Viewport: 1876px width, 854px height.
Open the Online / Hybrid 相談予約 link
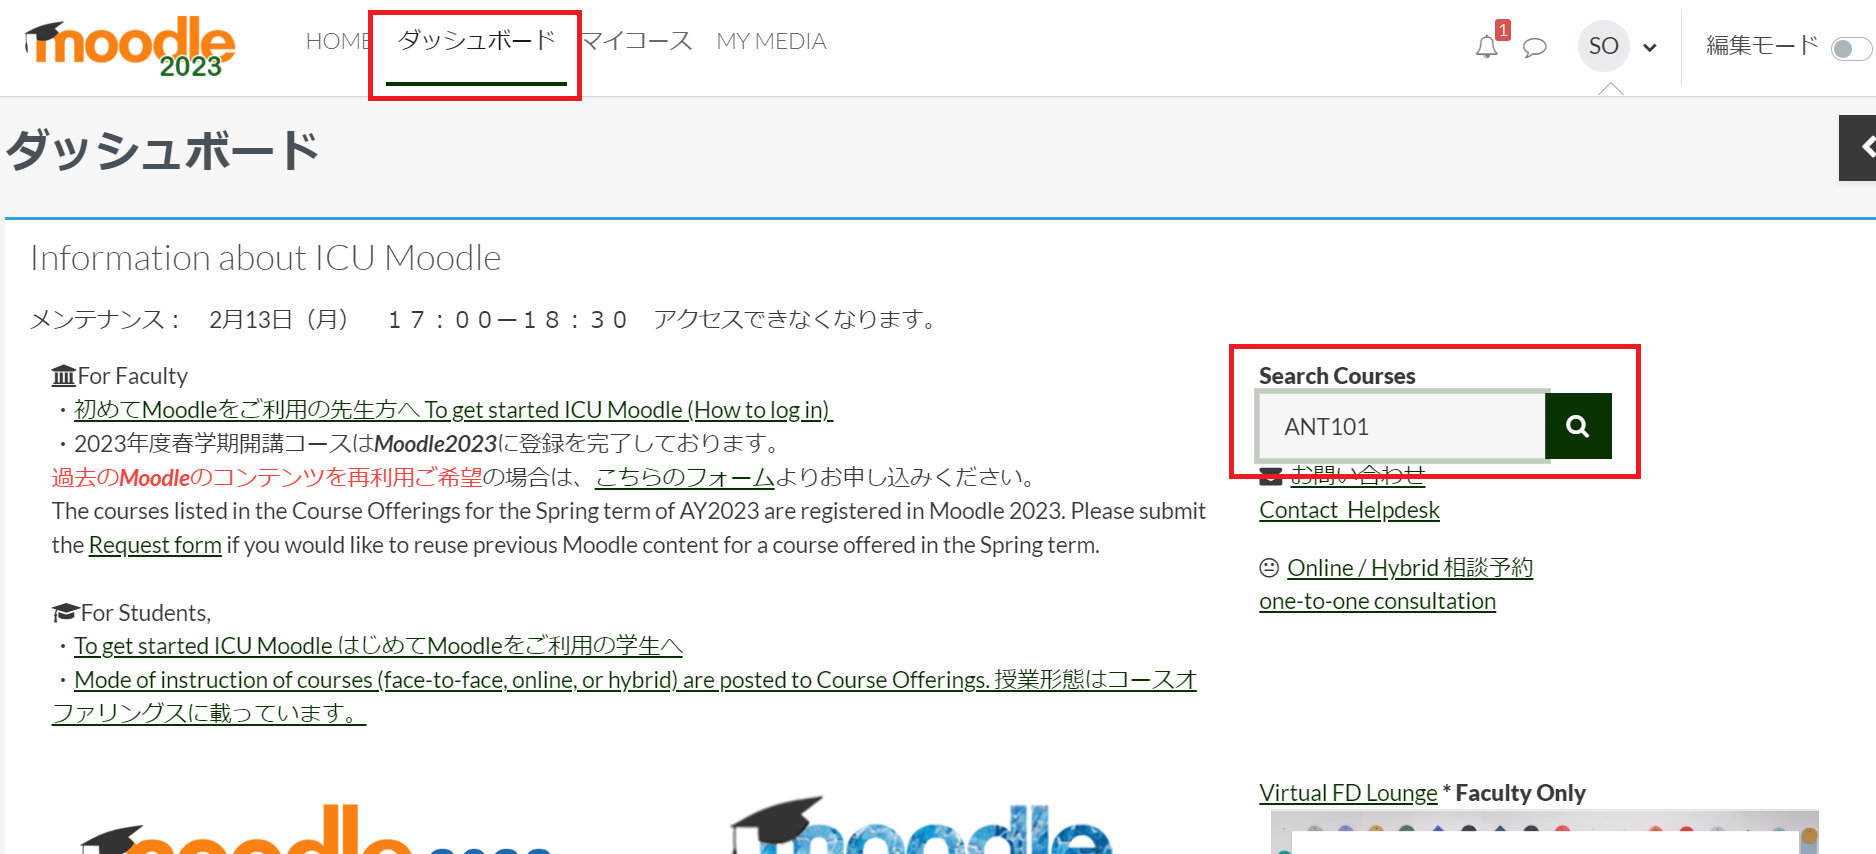(x=1410, y=568)
